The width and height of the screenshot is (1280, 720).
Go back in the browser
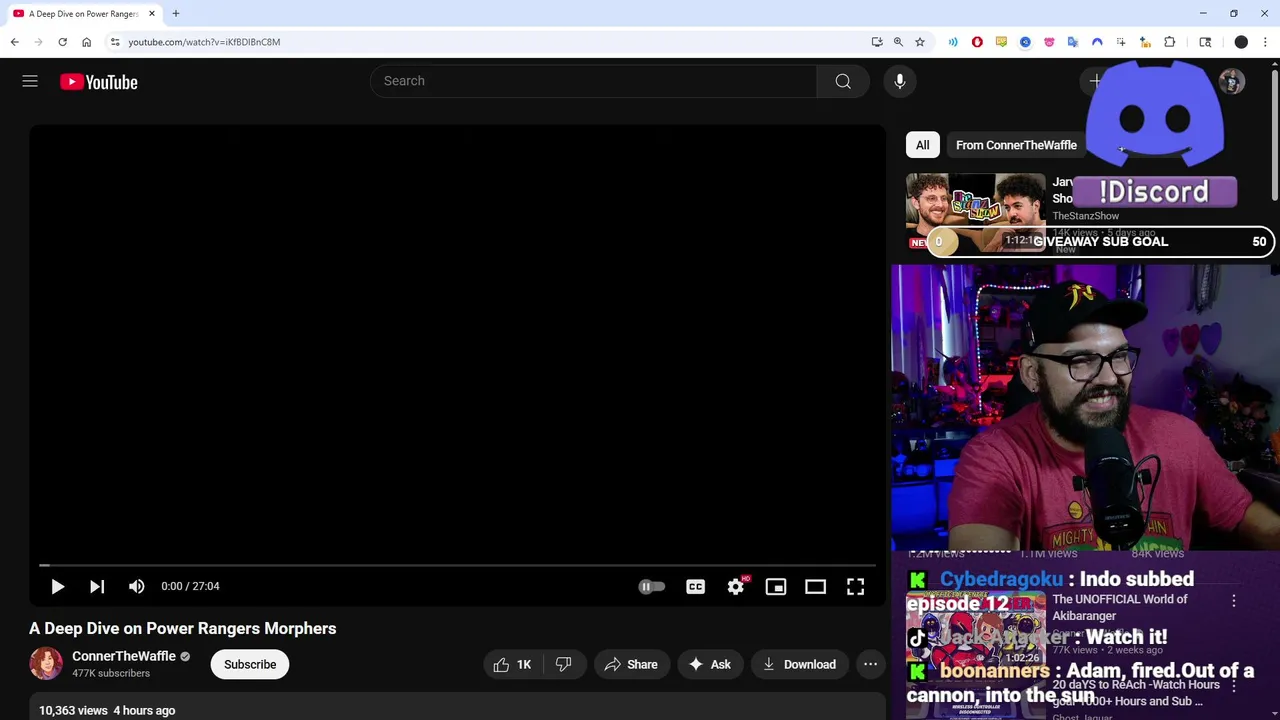click(14, 42)
